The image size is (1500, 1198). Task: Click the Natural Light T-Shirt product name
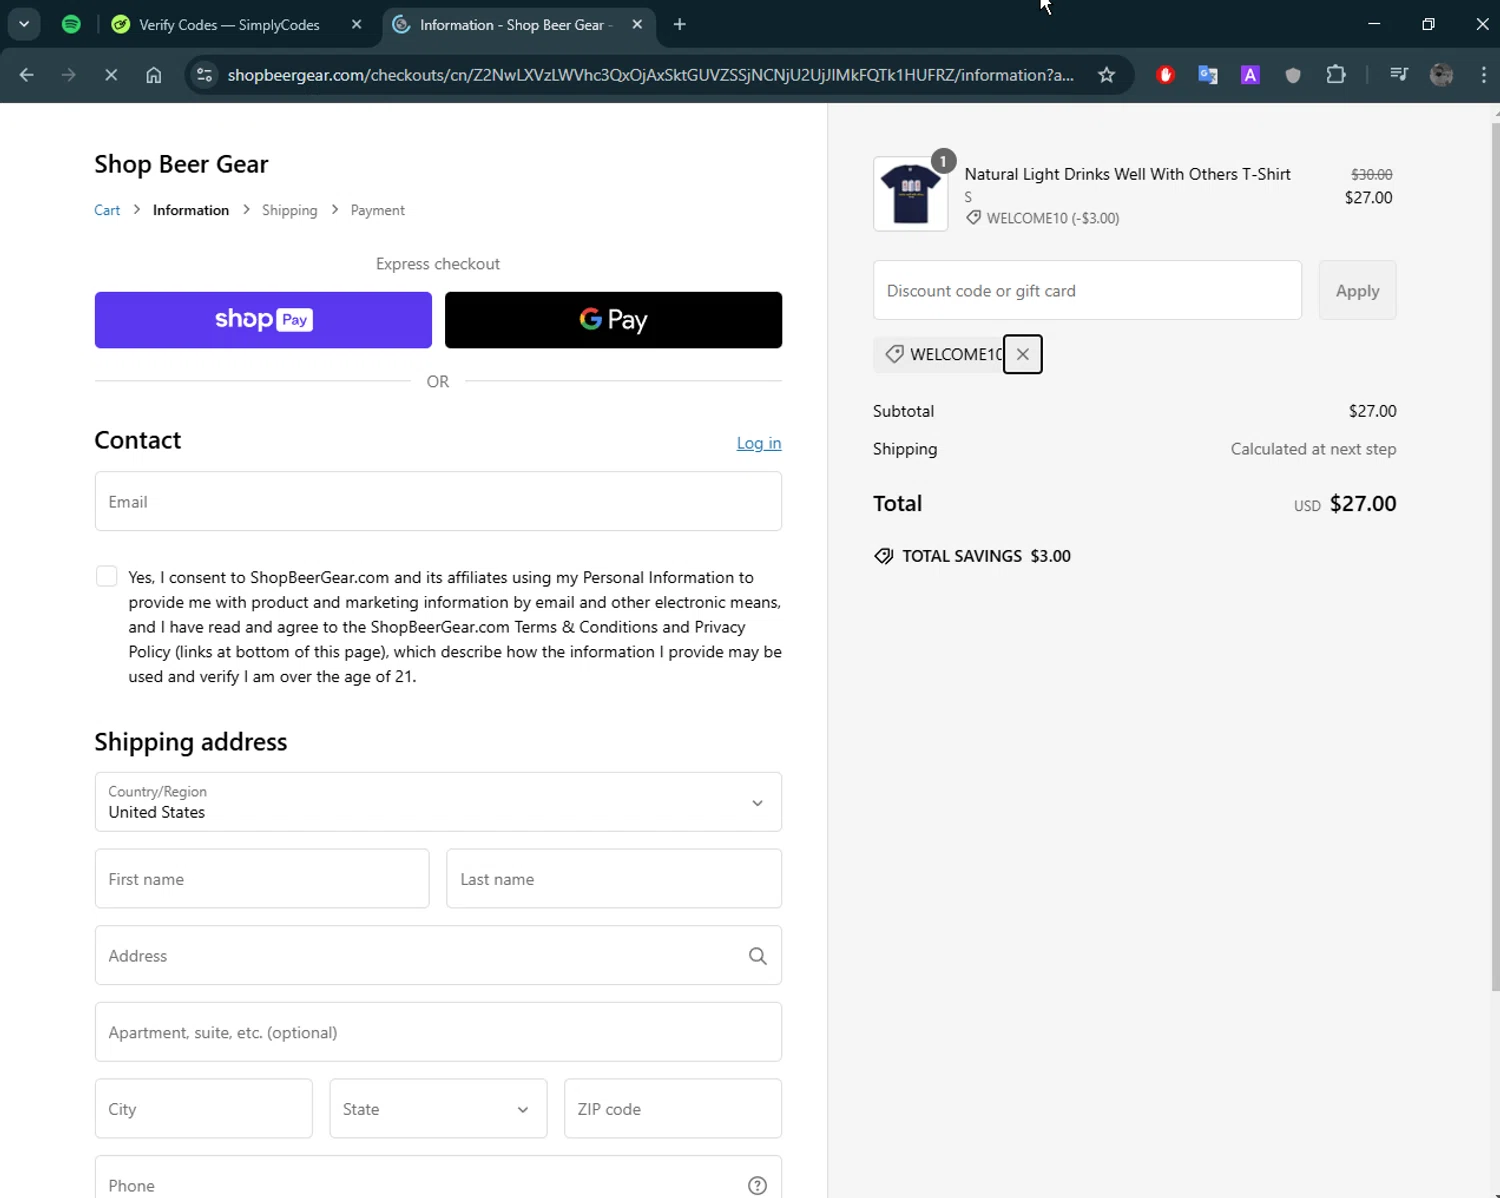[x=1127, y=174]
